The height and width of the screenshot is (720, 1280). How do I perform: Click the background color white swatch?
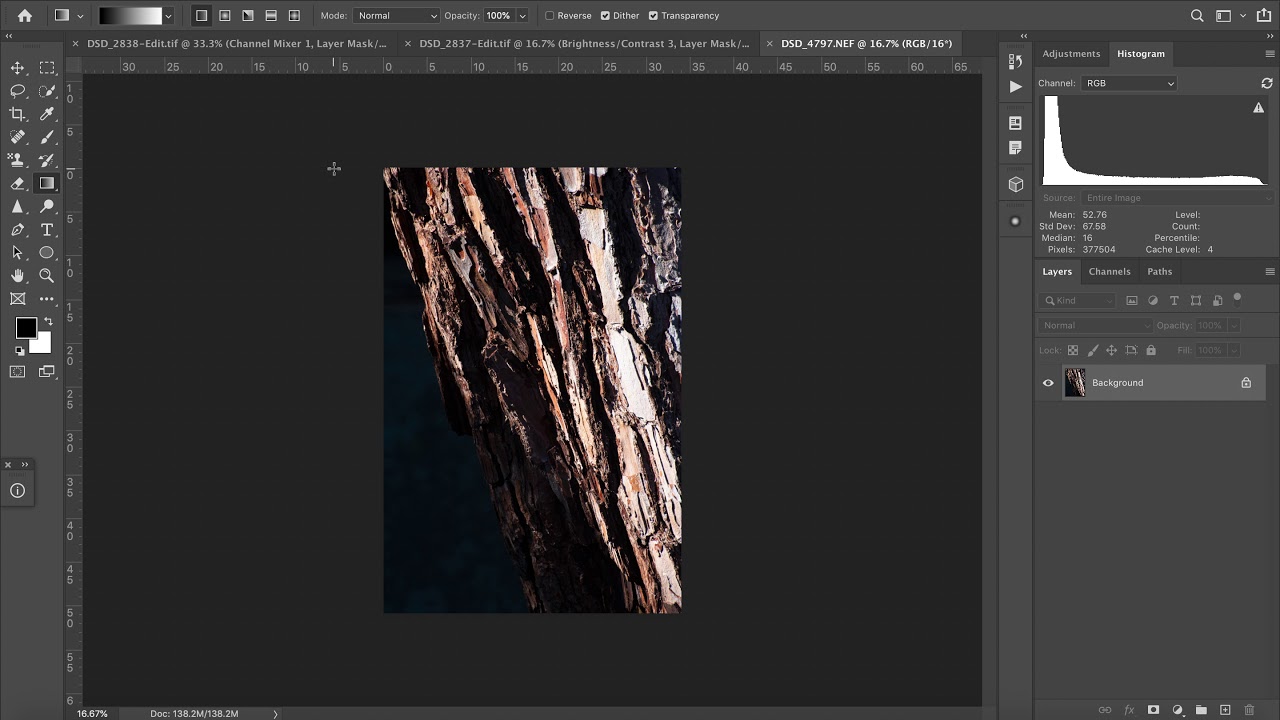42,346
